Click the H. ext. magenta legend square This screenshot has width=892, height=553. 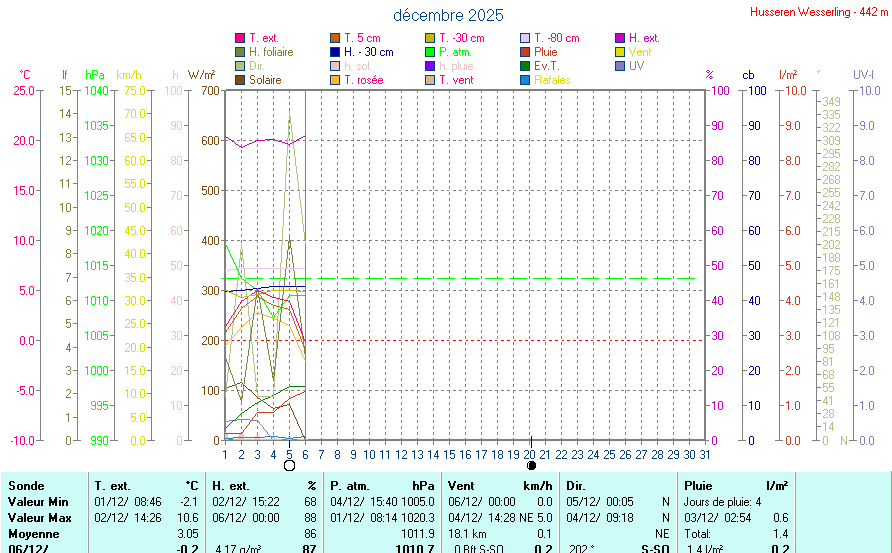coord(620,38)
